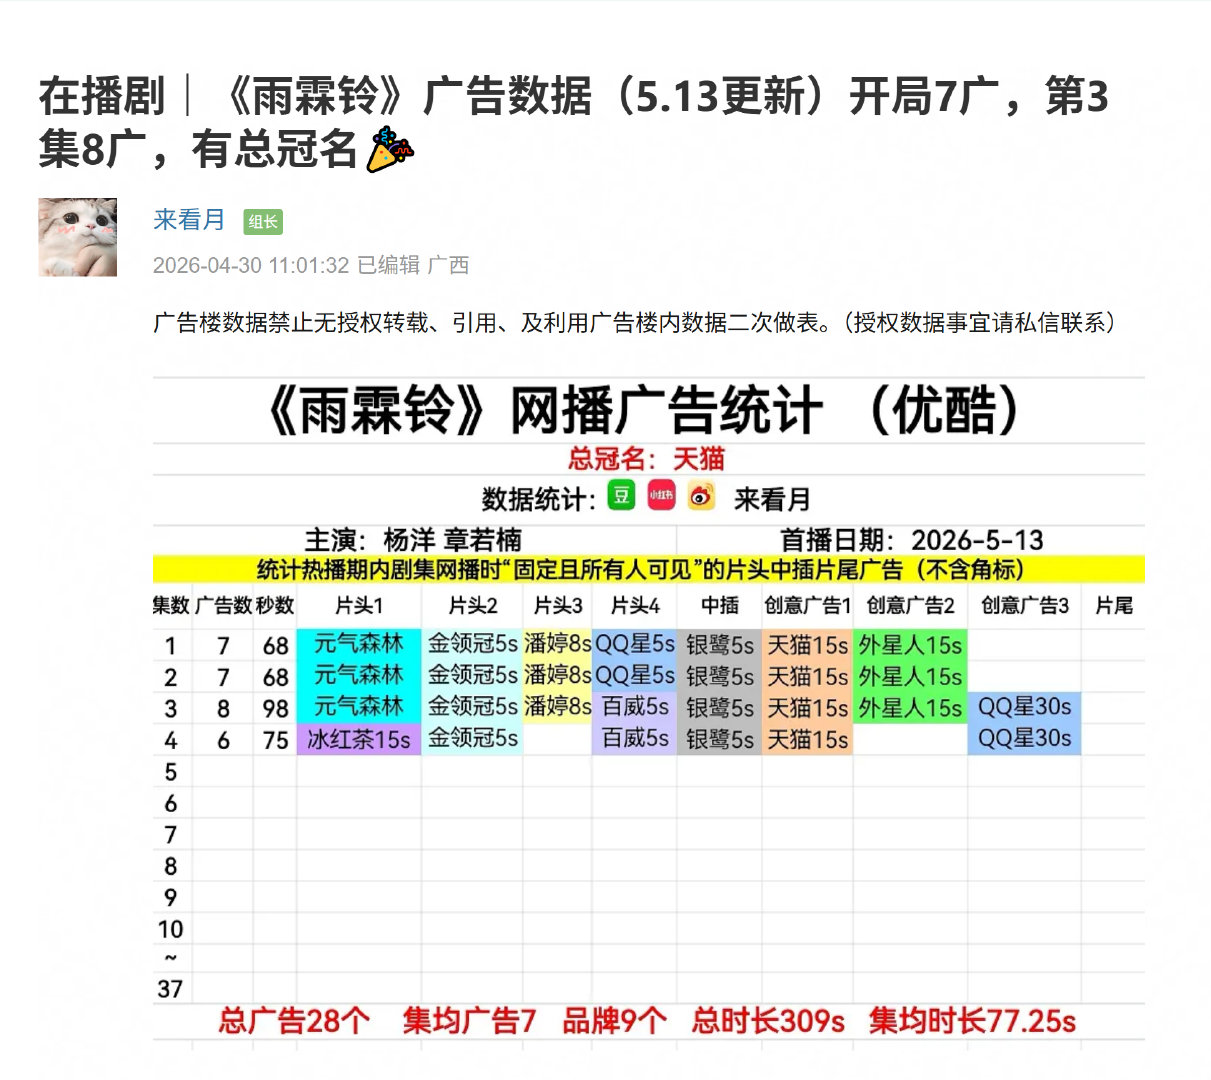The image size is (1211, 1080).
Task: Click the green 组长 badge
Action: click(263, 222)
